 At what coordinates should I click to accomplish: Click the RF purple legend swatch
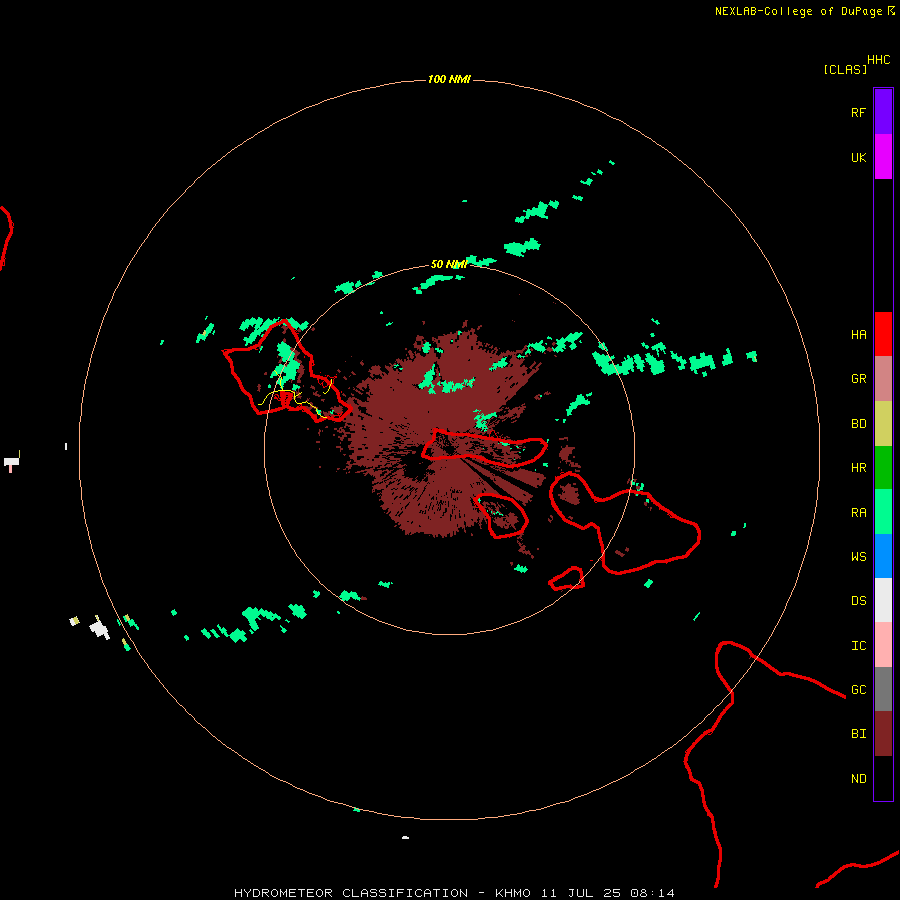883,112
